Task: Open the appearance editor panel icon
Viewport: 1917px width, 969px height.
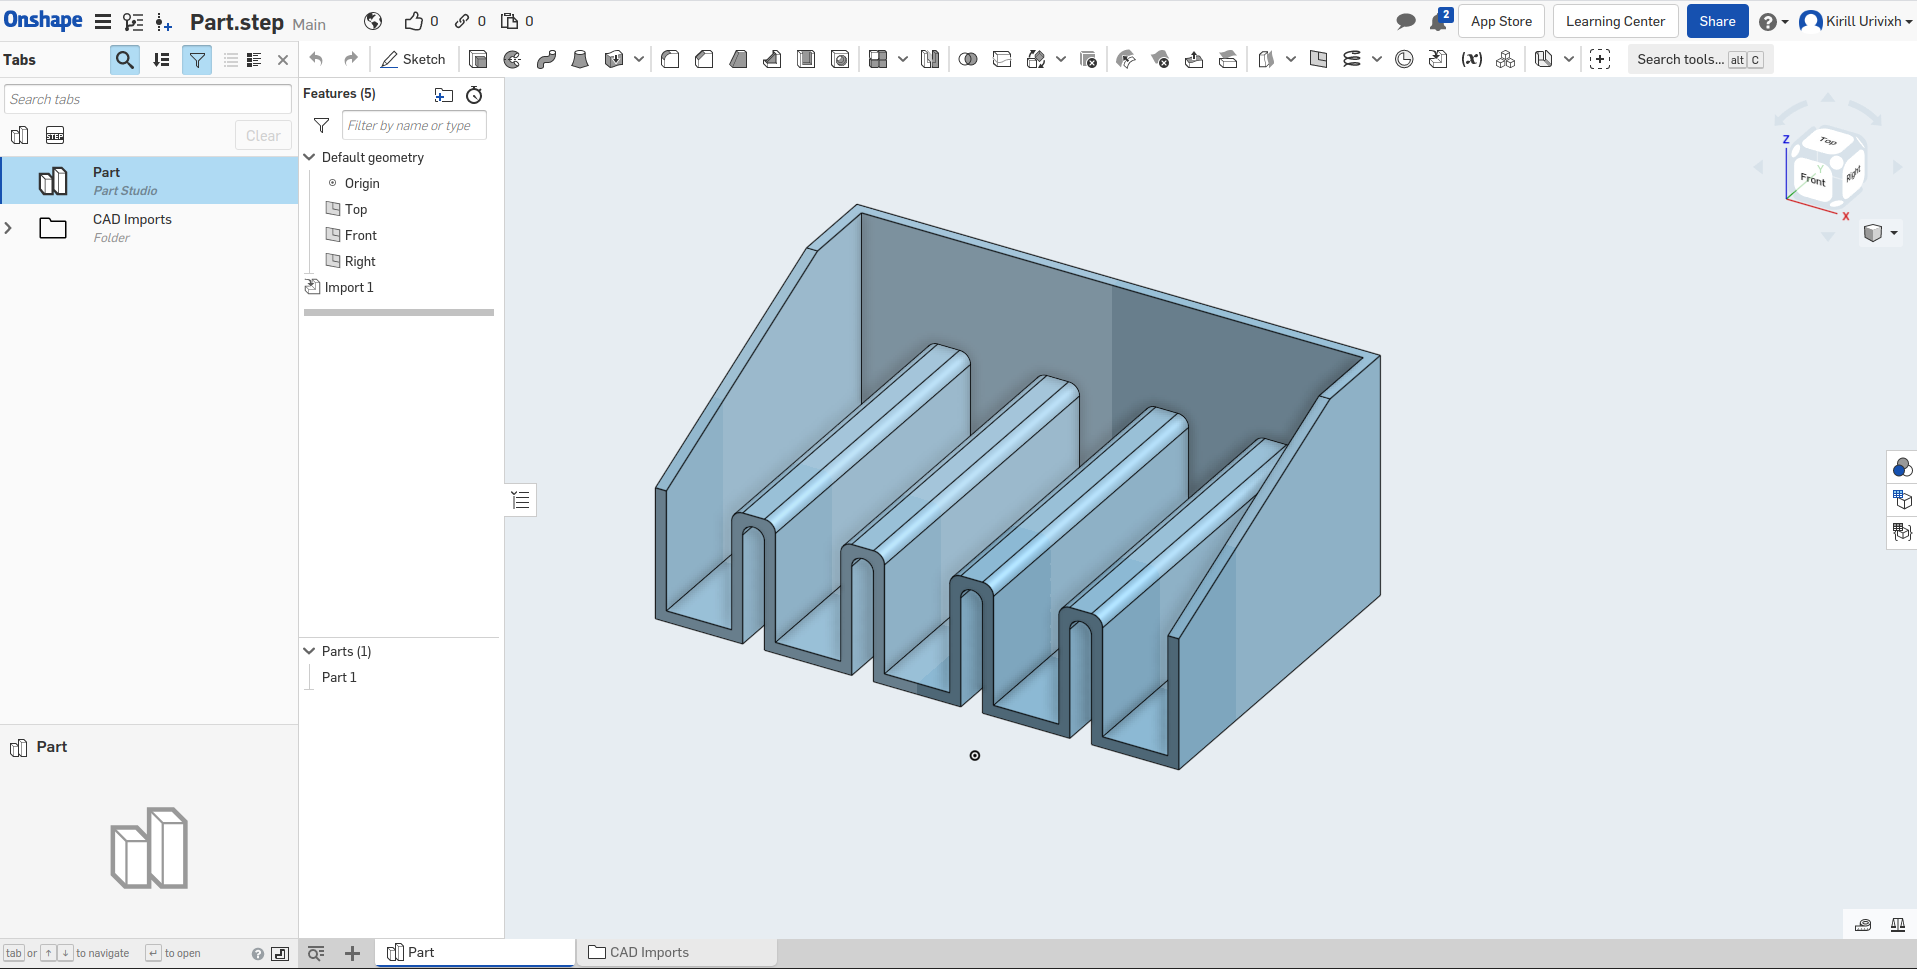Action: click(x=1901, y=467)
